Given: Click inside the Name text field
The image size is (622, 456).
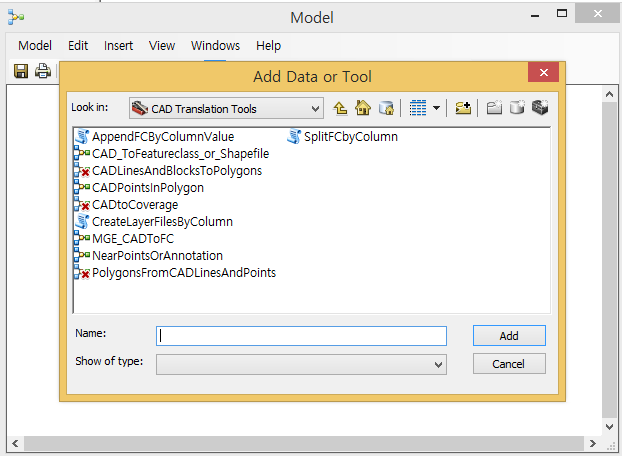Looking at the screenshot, I should [301, 336].
